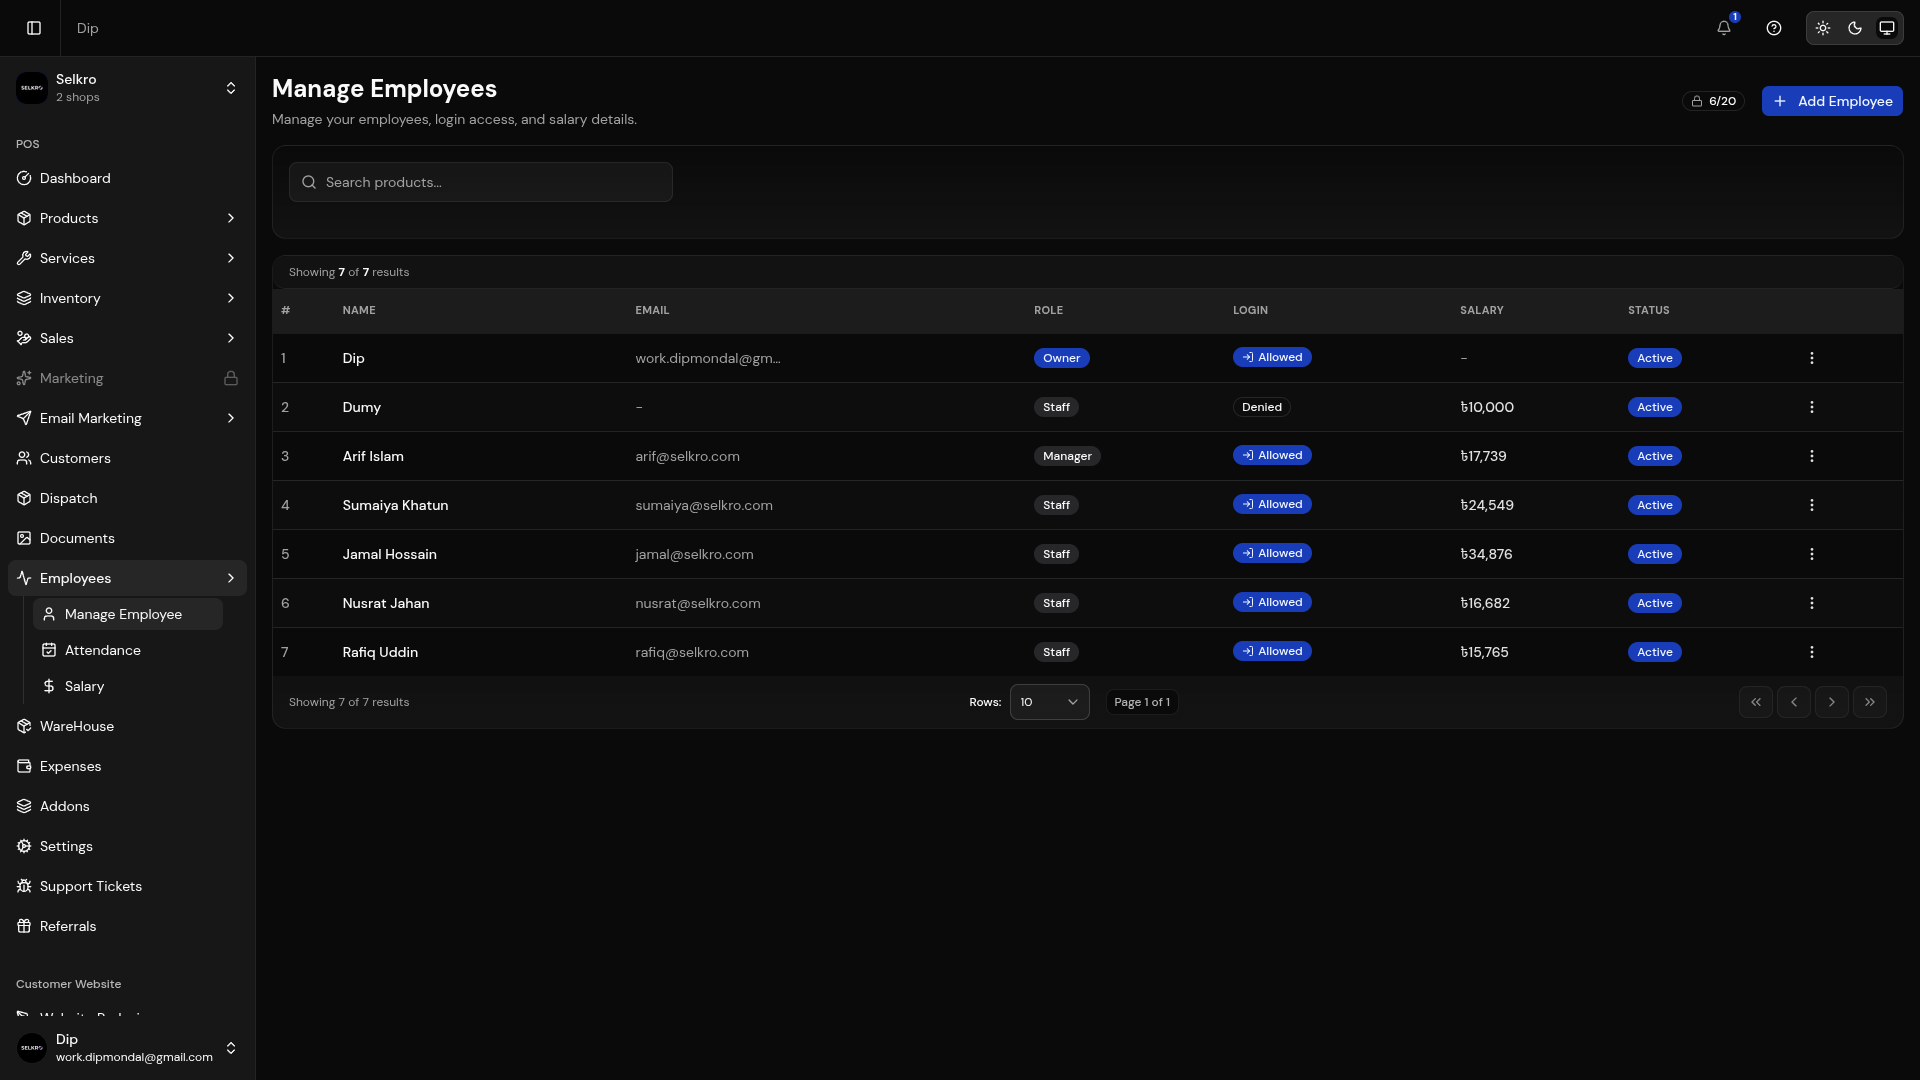Open the Support Tickets page

coord(127,886)
